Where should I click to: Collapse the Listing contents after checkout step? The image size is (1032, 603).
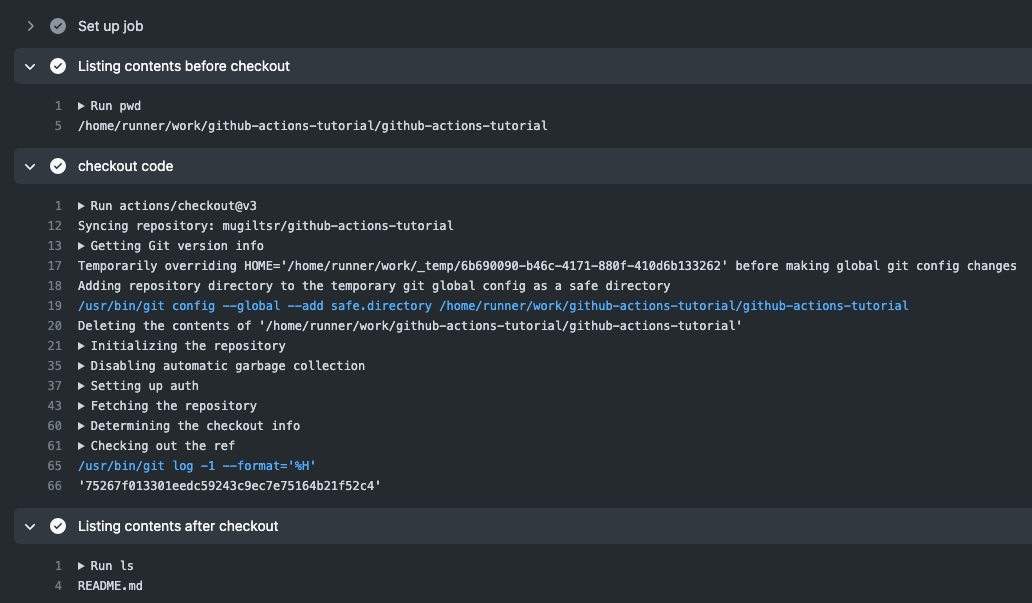click(x=30, y=526)
